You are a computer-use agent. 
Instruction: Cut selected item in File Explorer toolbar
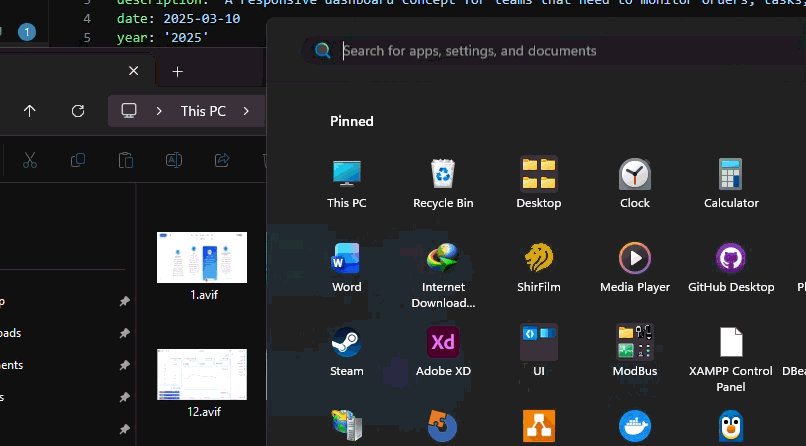click(30, 160)
